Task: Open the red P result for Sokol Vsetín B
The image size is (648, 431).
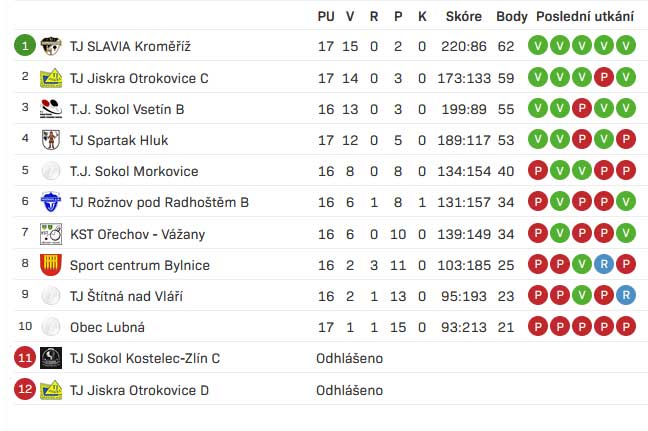Action: 582,109
